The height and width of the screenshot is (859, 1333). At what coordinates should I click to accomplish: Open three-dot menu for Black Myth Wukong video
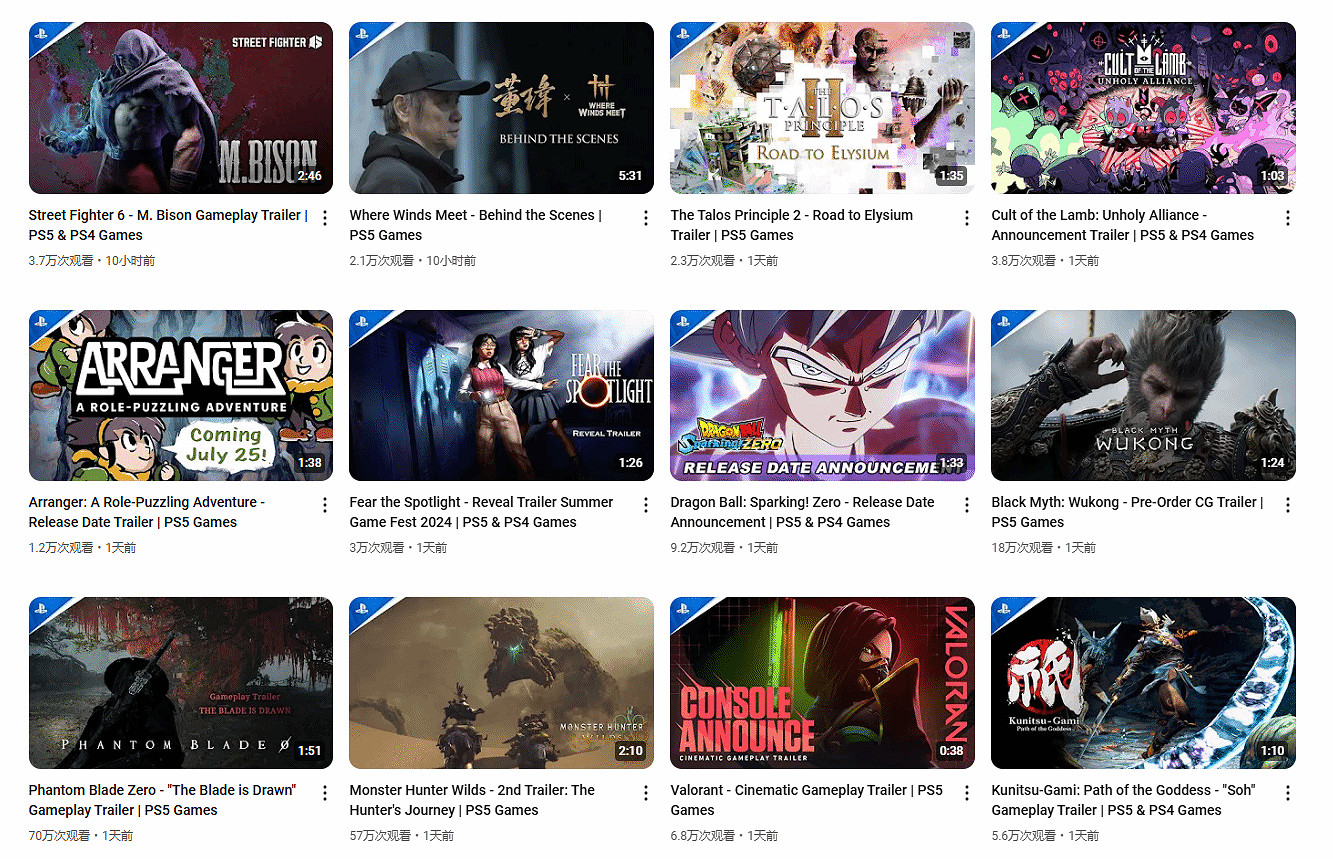pyautogui.click(x=1288, y=505)
